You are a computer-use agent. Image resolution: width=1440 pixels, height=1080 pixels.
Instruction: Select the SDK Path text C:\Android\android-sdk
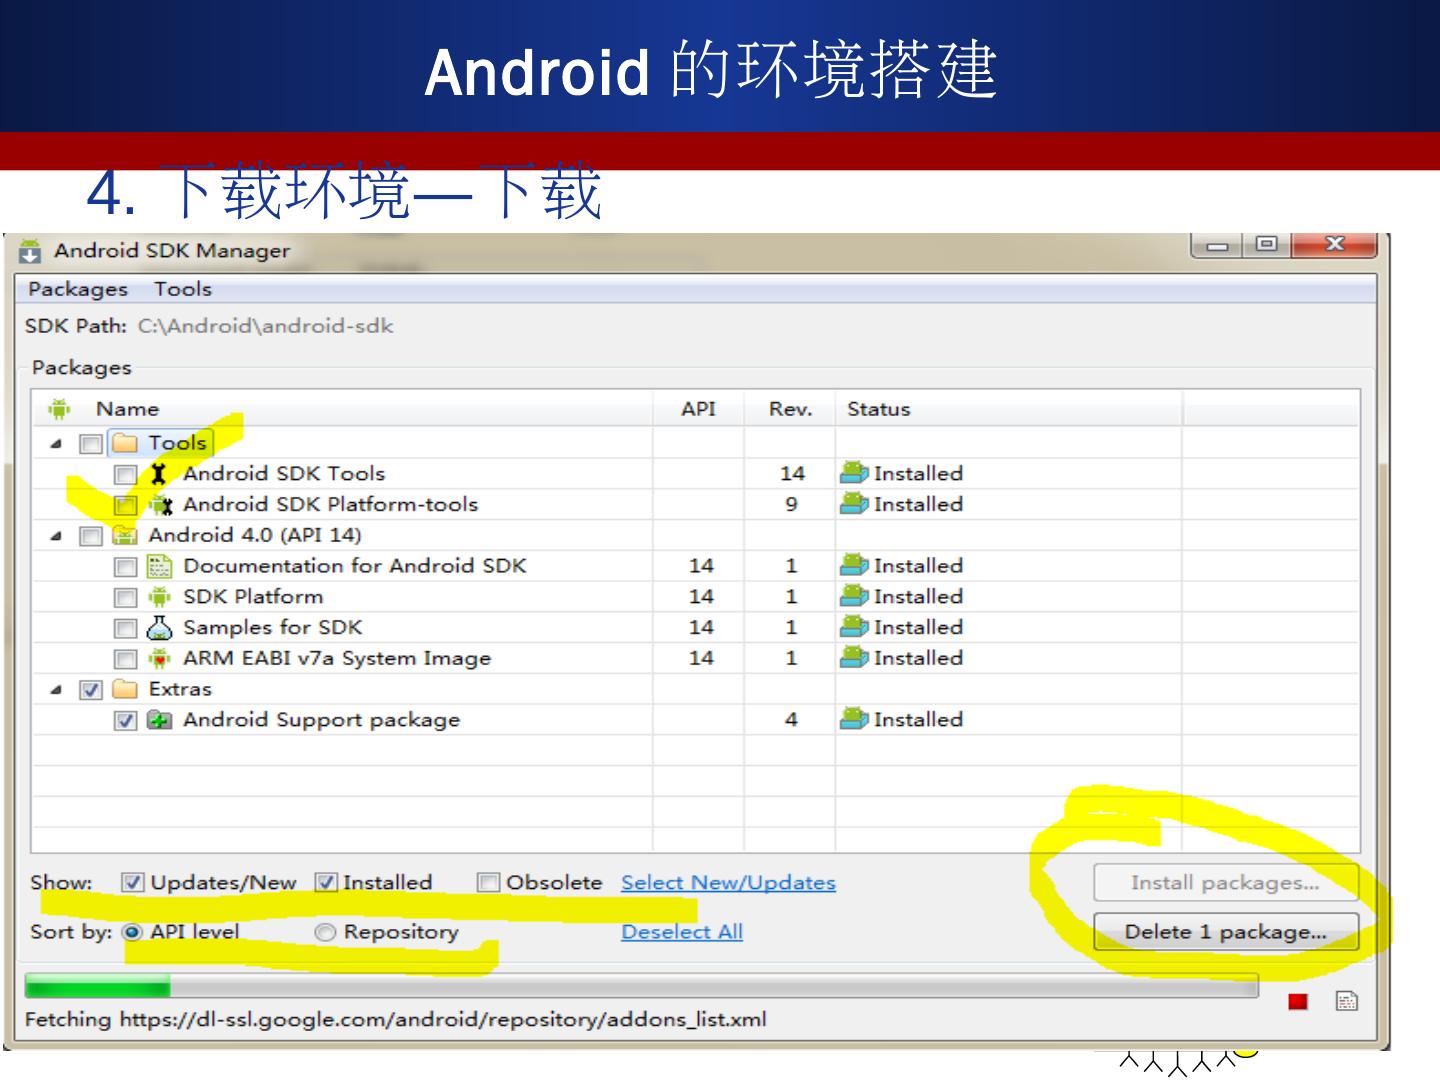(265, 326)
